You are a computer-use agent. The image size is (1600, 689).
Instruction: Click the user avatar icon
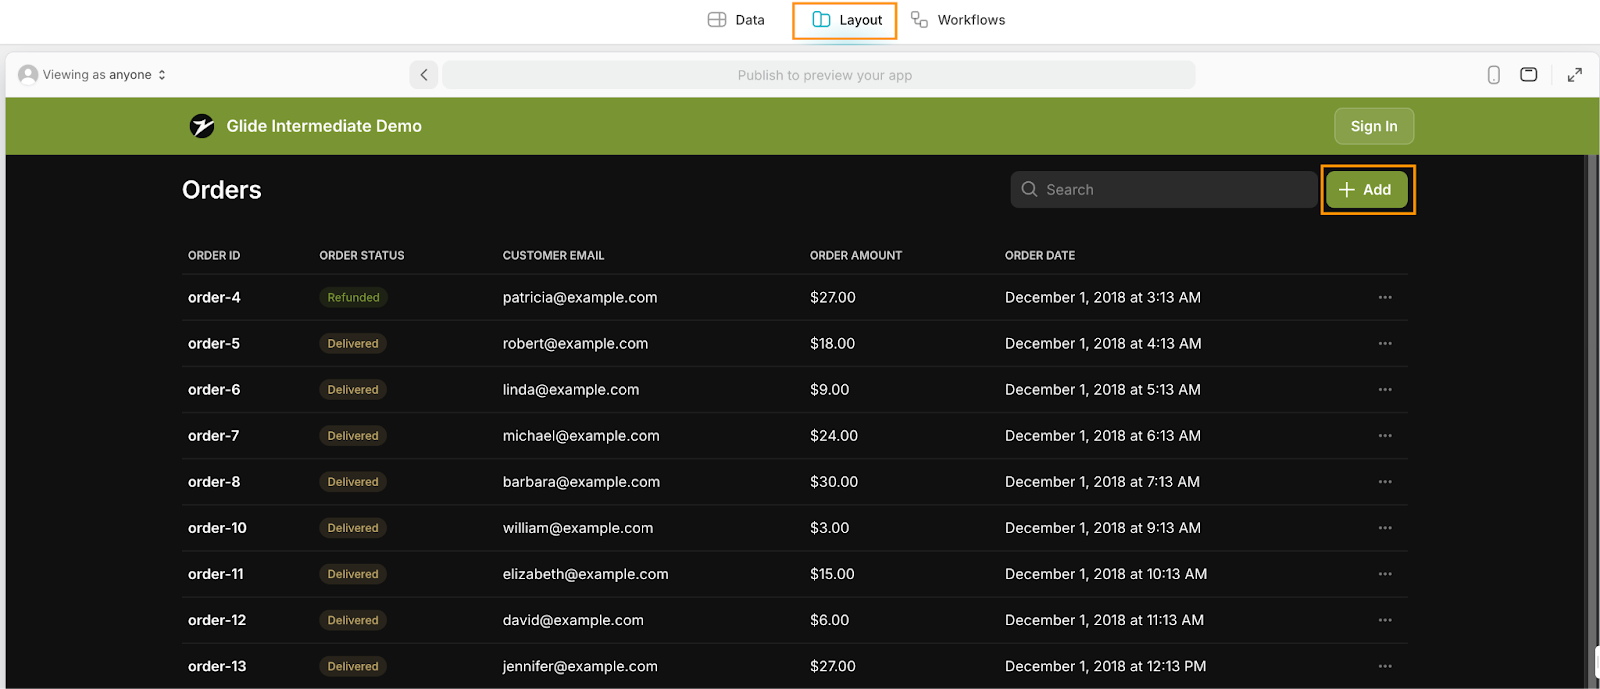tap(28, 75)
